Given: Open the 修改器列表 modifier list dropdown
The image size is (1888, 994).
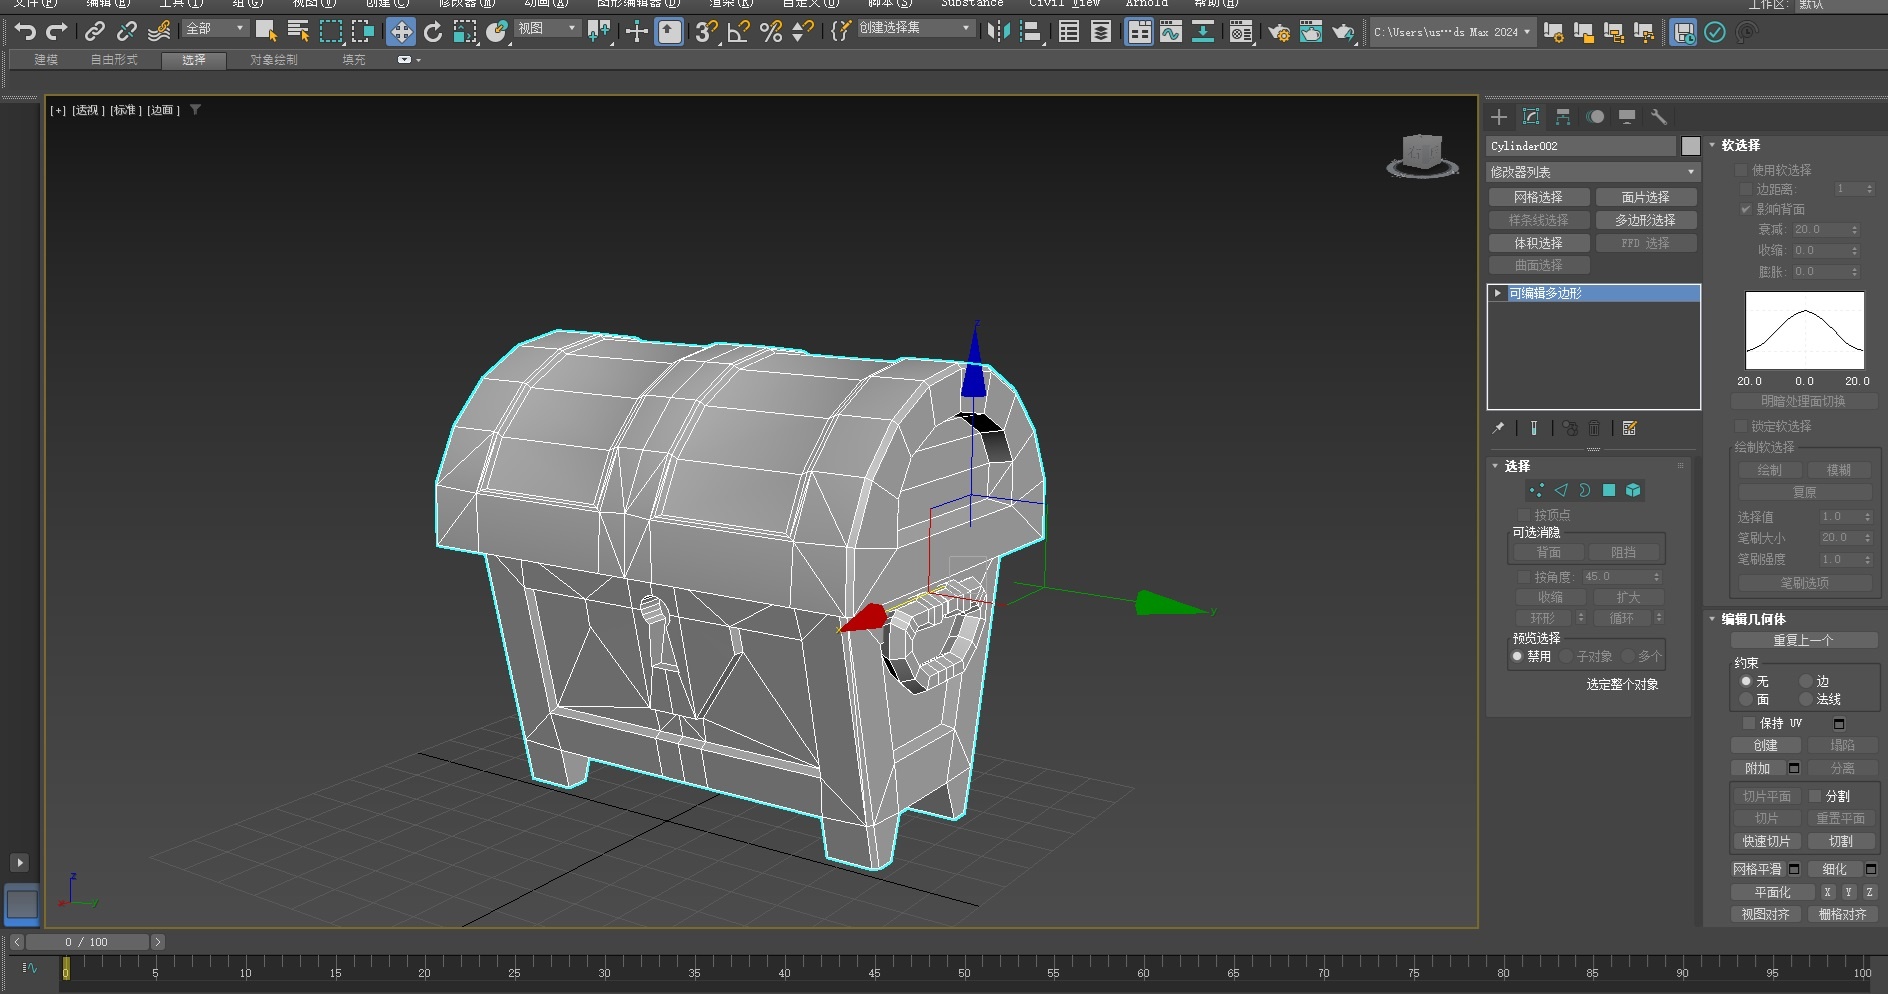Looking at the screenshot, I should [x=1593, y=172].
